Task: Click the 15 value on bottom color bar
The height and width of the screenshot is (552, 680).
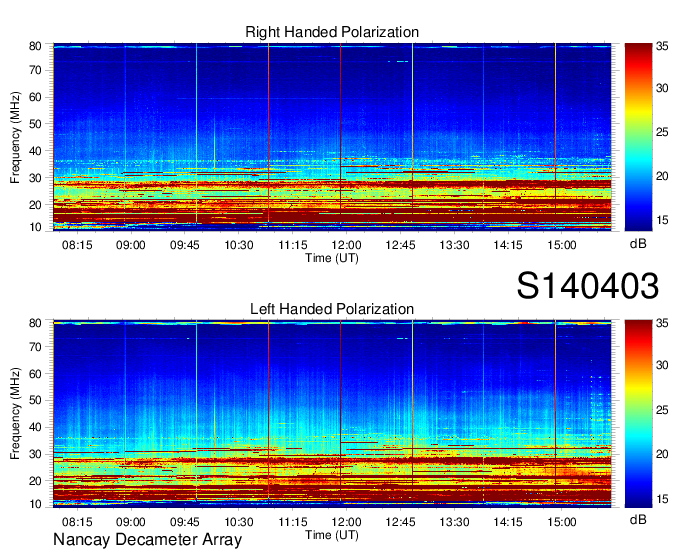Action: click(x=662, y=499)
